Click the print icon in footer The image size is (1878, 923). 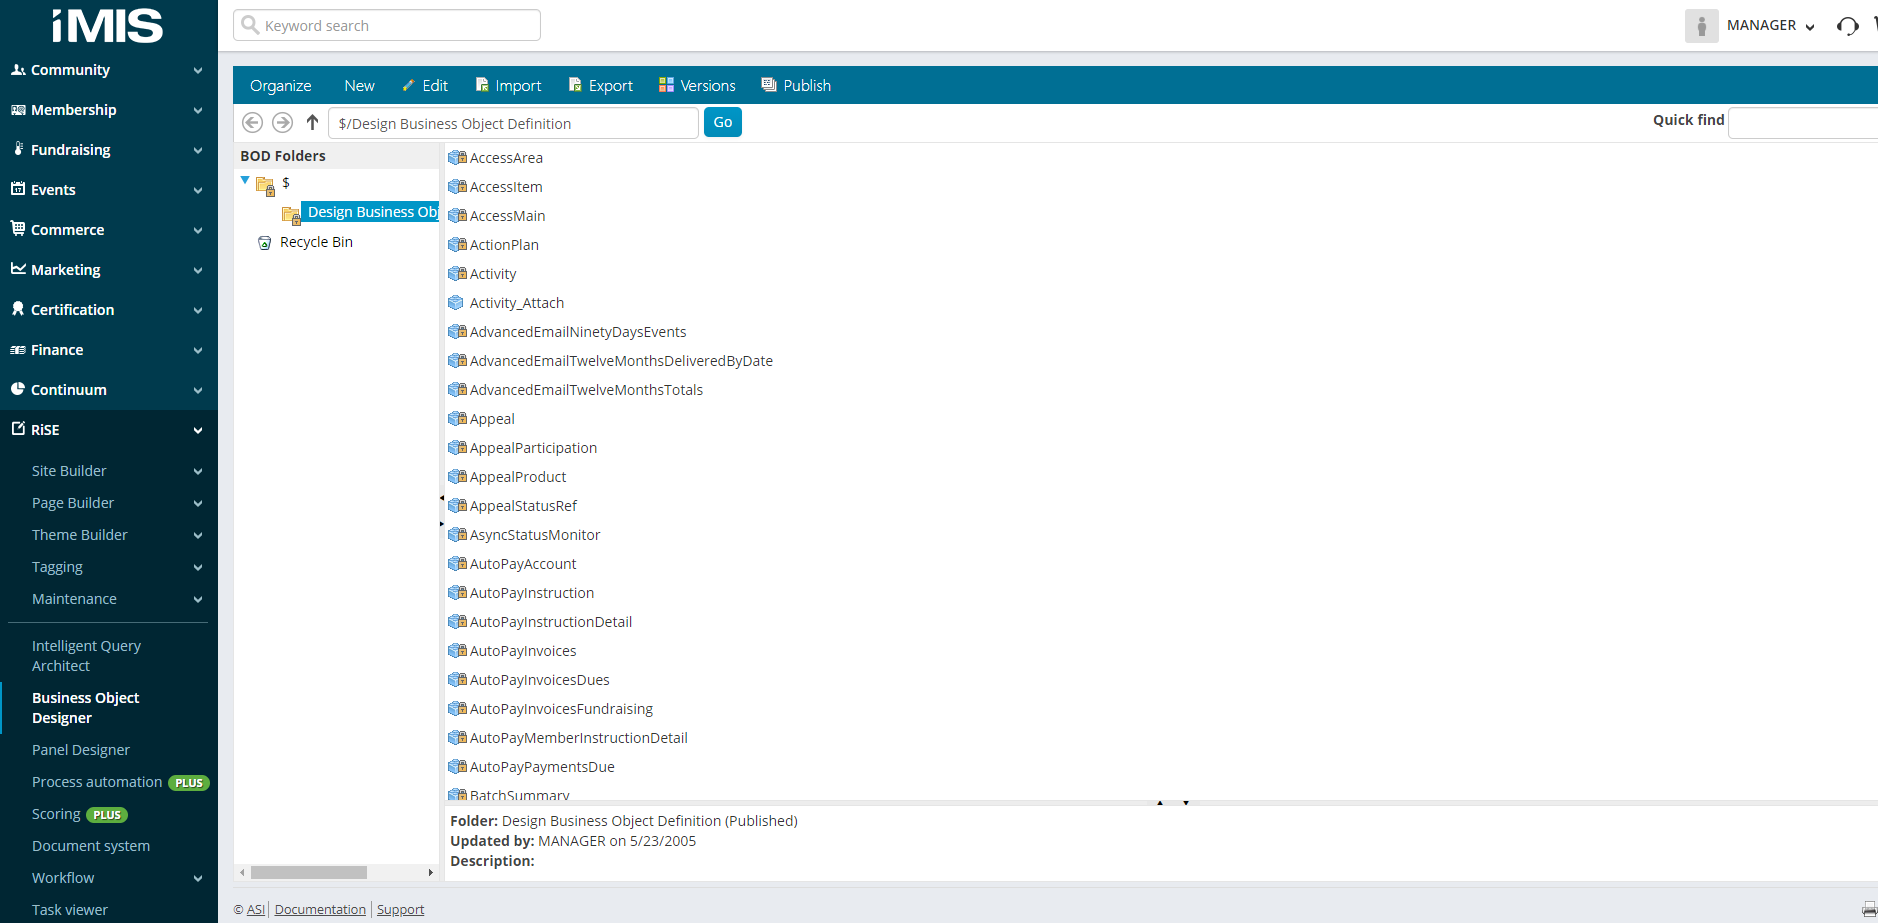coord(1868,909)
